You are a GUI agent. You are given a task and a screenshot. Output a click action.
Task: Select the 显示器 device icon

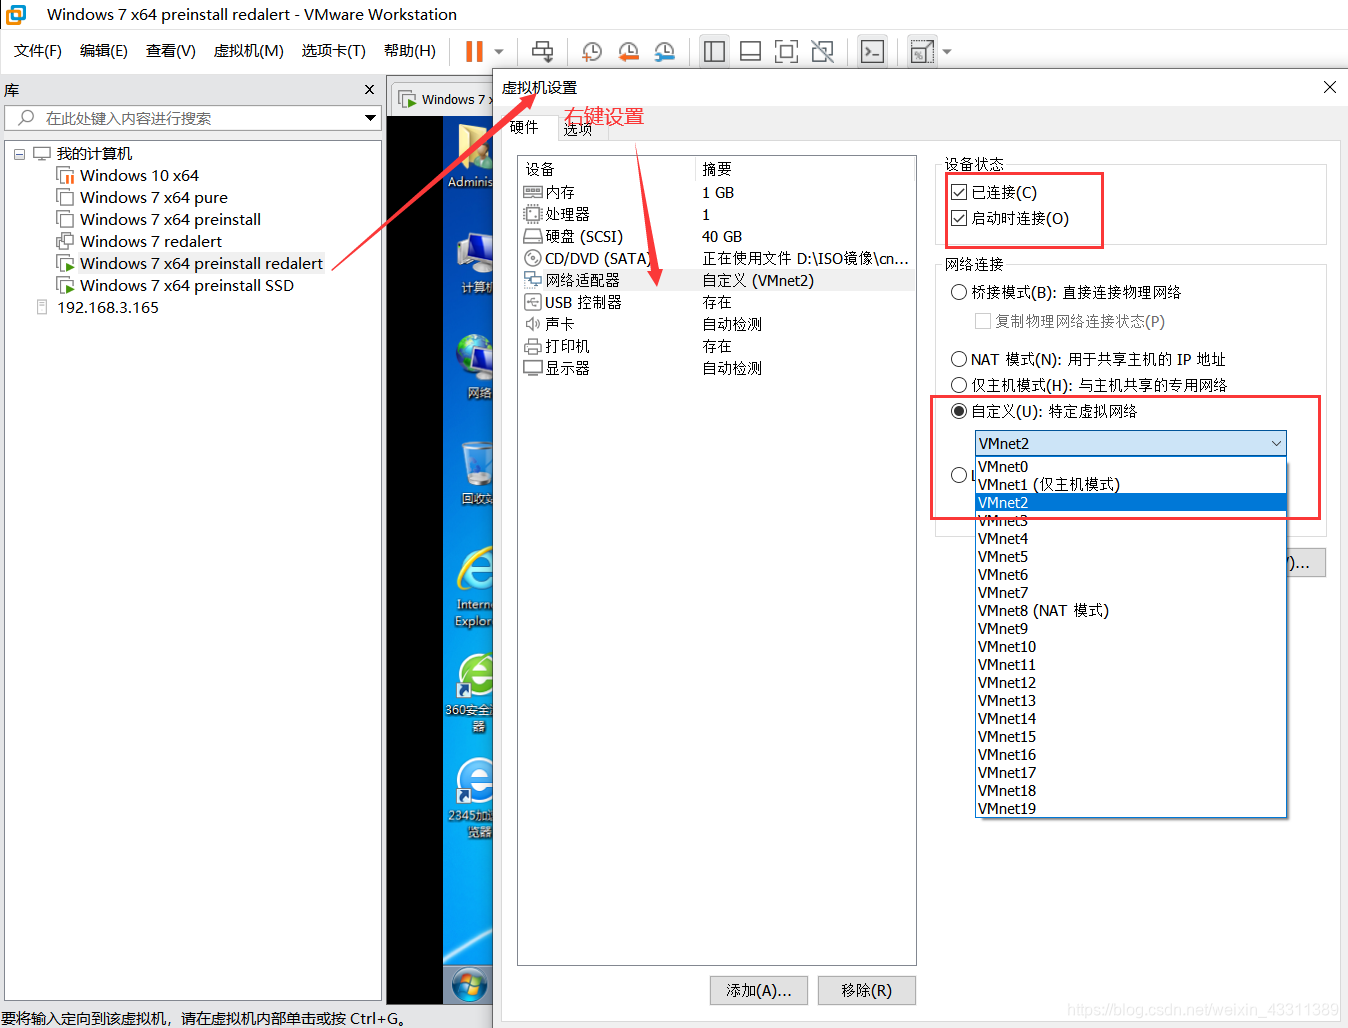533,368
